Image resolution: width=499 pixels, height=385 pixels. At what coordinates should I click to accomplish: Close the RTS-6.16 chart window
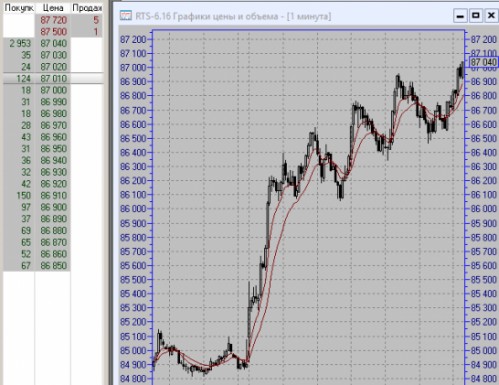[491, 16]
